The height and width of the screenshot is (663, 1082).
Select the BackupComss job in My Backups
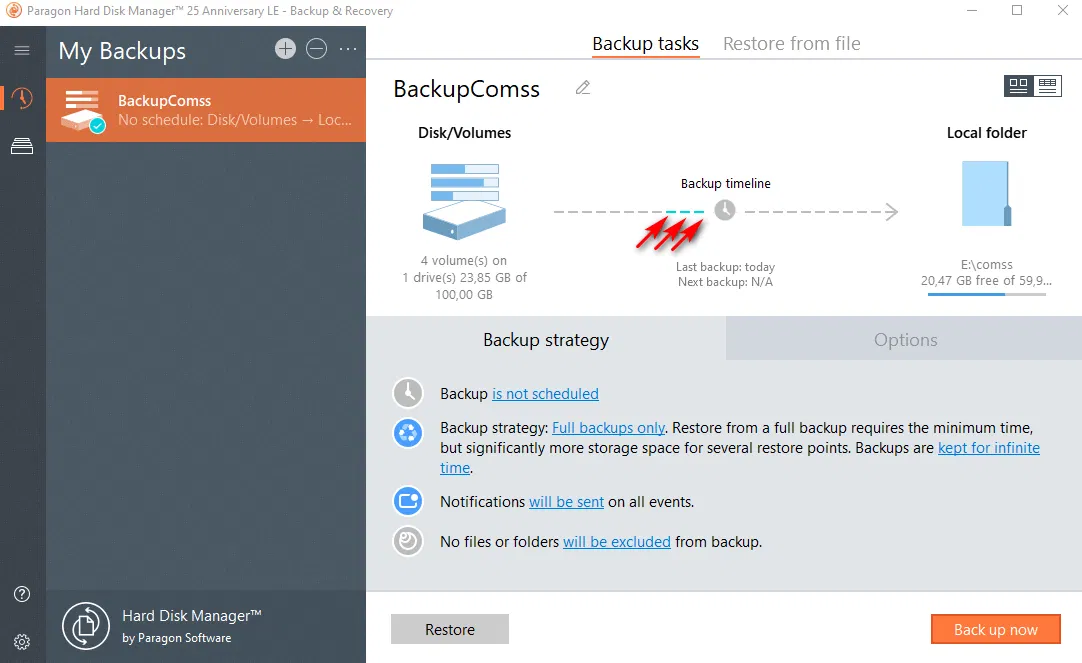coord(206,110)
